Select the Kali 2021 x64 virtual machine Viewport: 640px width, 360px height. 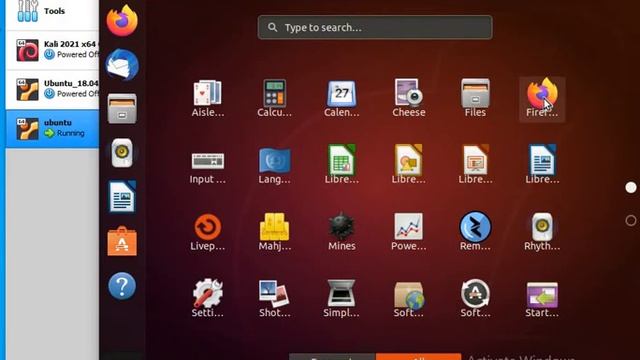[52, 49]
